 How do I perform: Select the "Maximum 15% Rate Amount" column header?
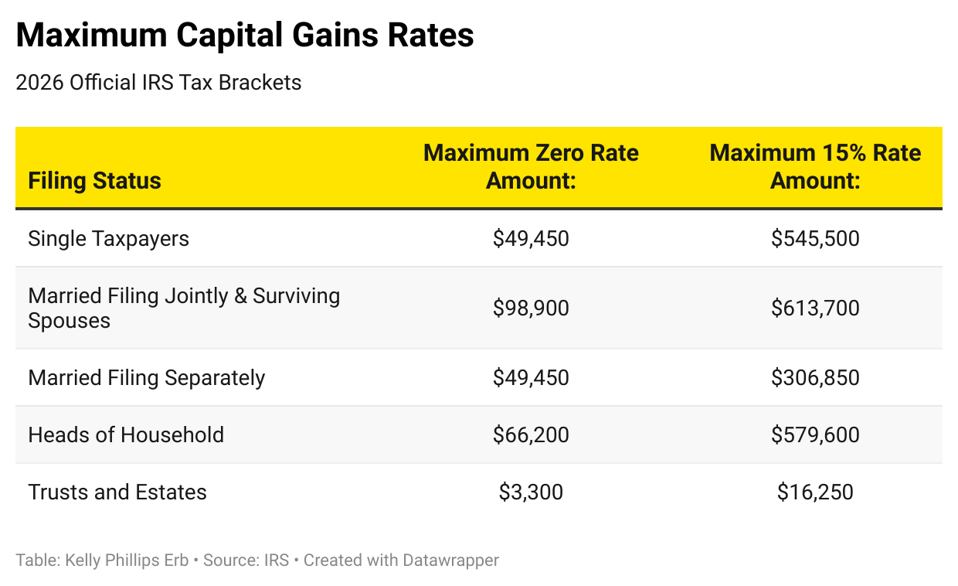click(814, 167)
